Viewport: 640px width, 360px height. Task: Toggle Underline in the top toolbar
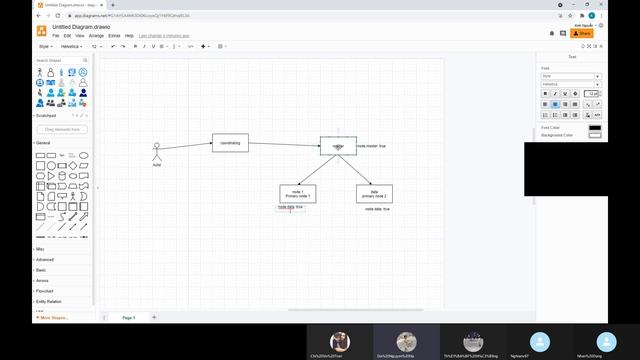click(153, 47)
